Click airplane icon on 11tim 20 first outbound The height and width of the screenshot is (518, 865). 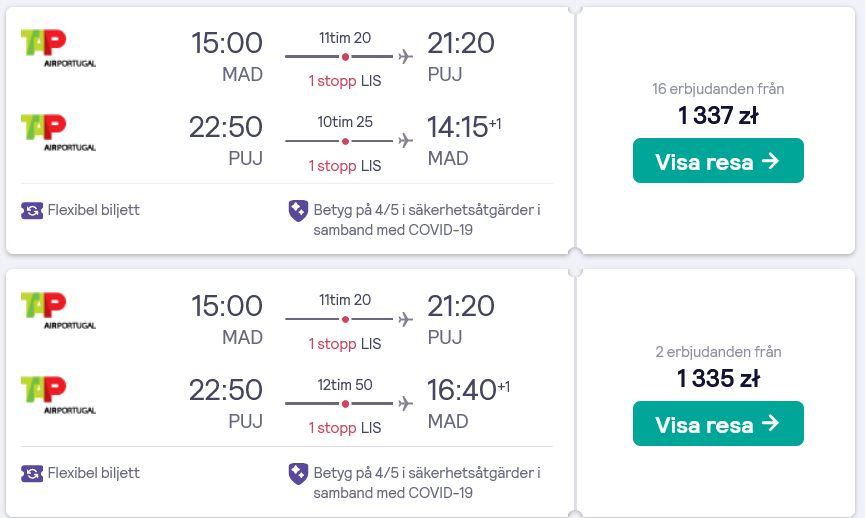pos(405,56)
